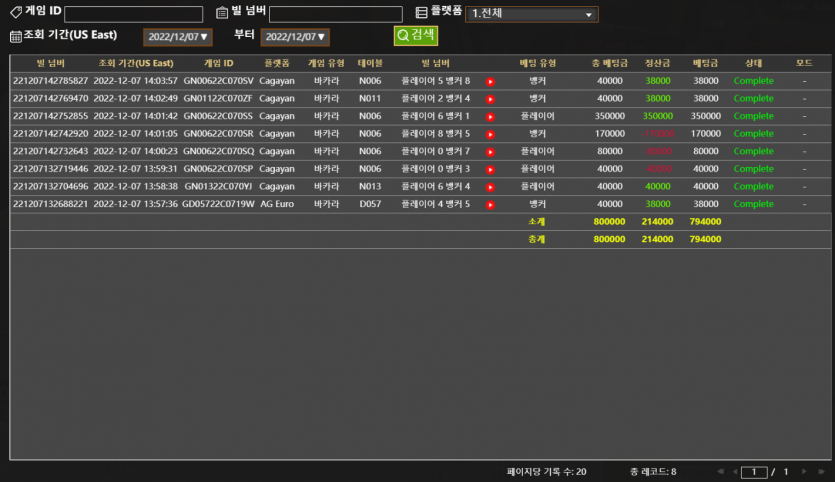The image size is (835, 482).
Task: Select bill number 221207142752855
Action: click(51, 116)
